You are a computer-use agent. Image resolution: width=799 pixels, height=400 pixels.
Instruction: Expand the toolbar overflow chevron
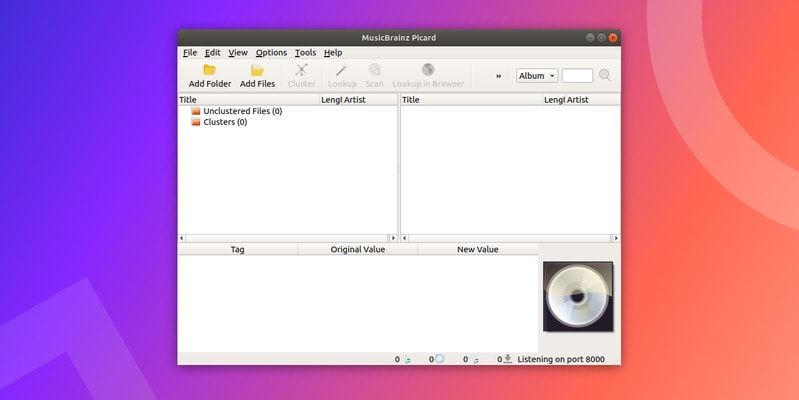(498, 76)
